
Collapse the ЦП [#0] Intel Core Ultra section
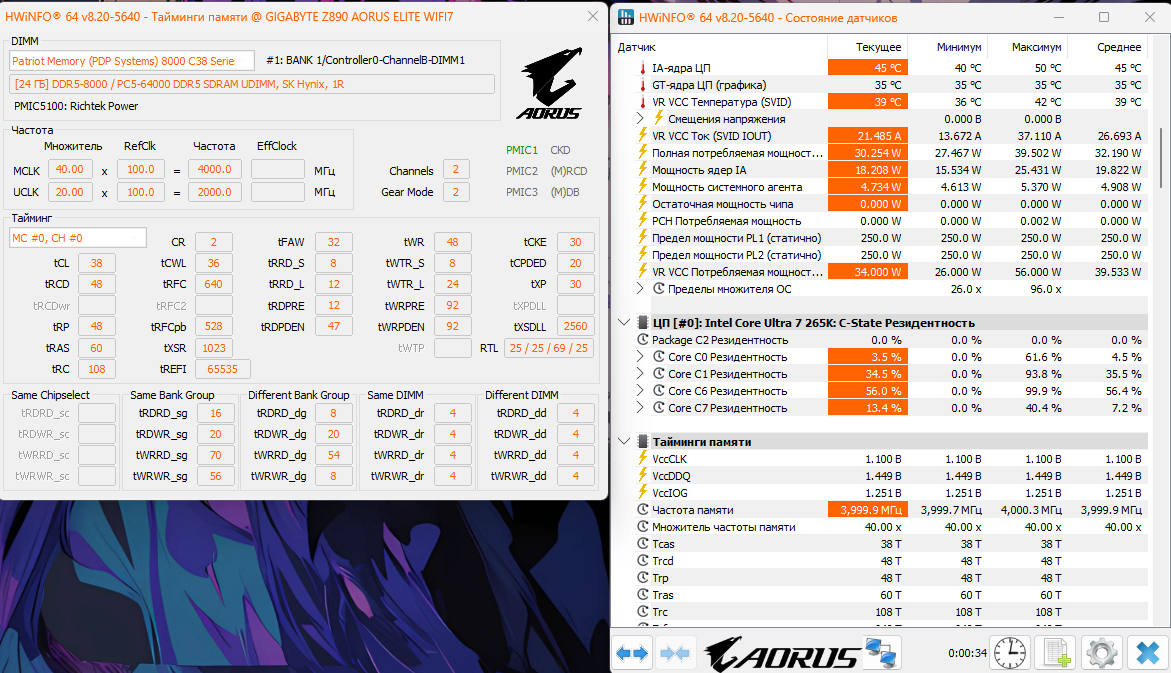tap(624, 323)
